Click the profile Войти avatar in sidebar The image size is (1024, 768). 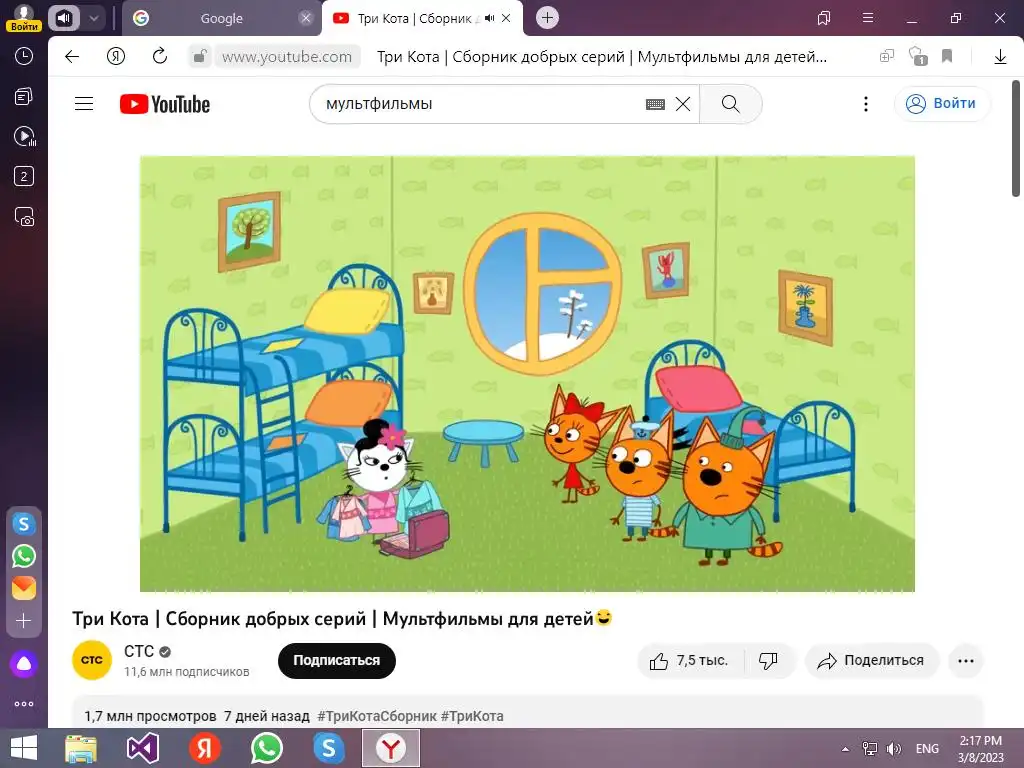click(24, 18)
